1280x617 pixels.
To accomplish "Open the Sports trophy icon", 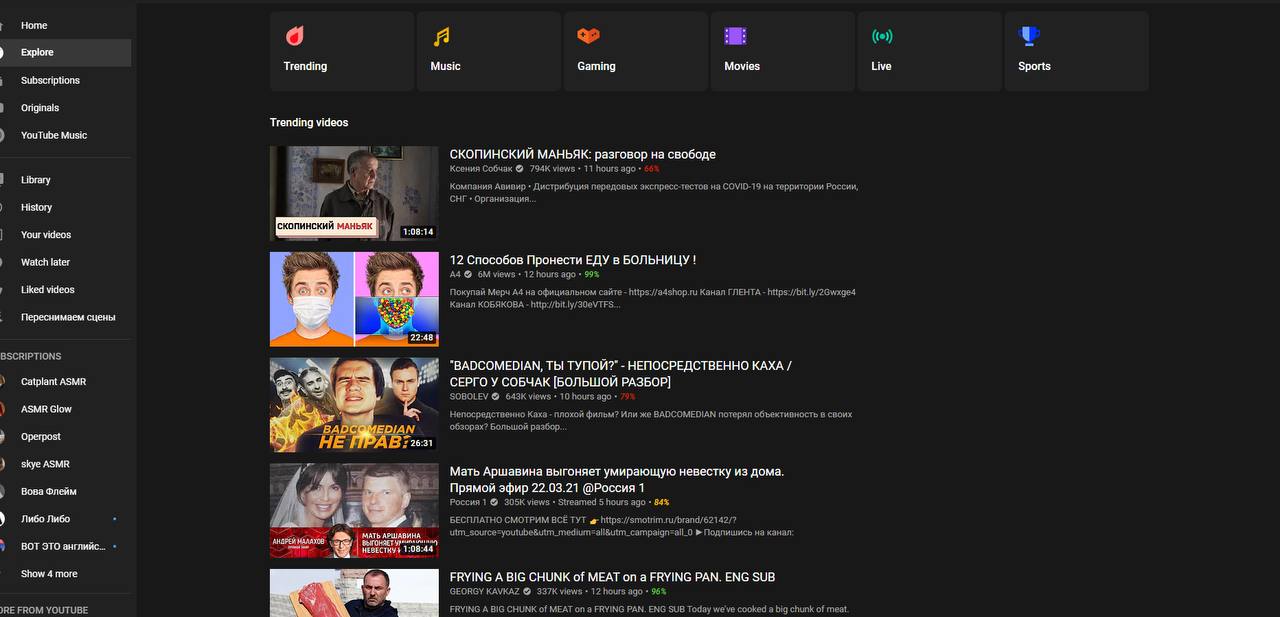I will [1029, 36].
